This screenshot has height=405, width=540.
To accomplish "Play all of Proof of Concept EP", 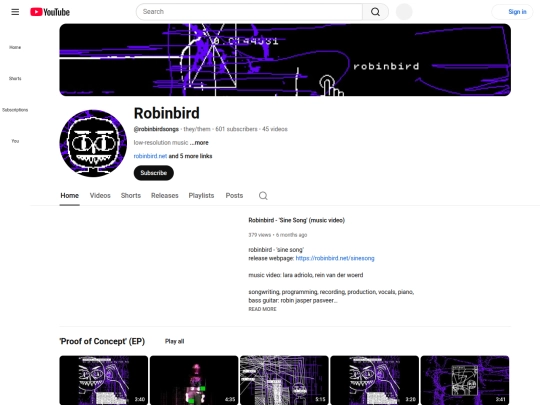I will click(175, 341).
